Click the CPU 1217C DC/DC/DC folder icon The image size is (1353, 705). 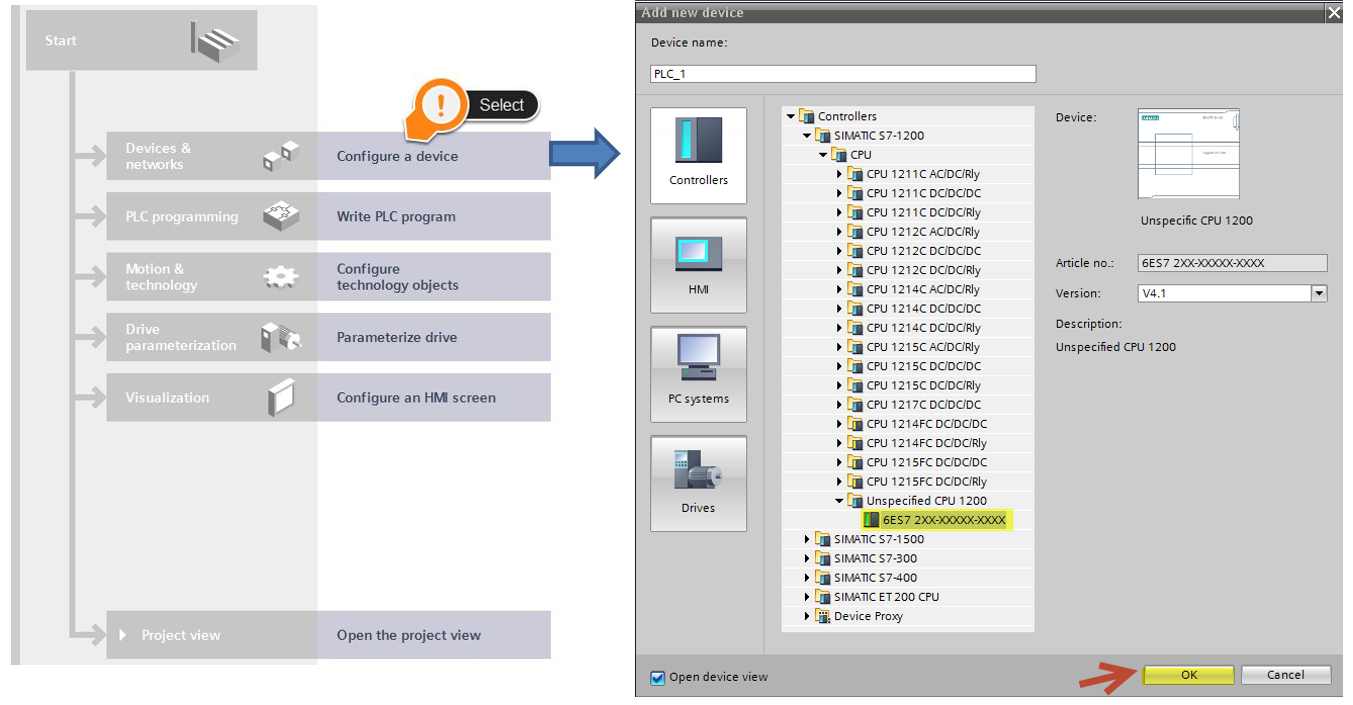pyautogui.click(x=855, y=404)
